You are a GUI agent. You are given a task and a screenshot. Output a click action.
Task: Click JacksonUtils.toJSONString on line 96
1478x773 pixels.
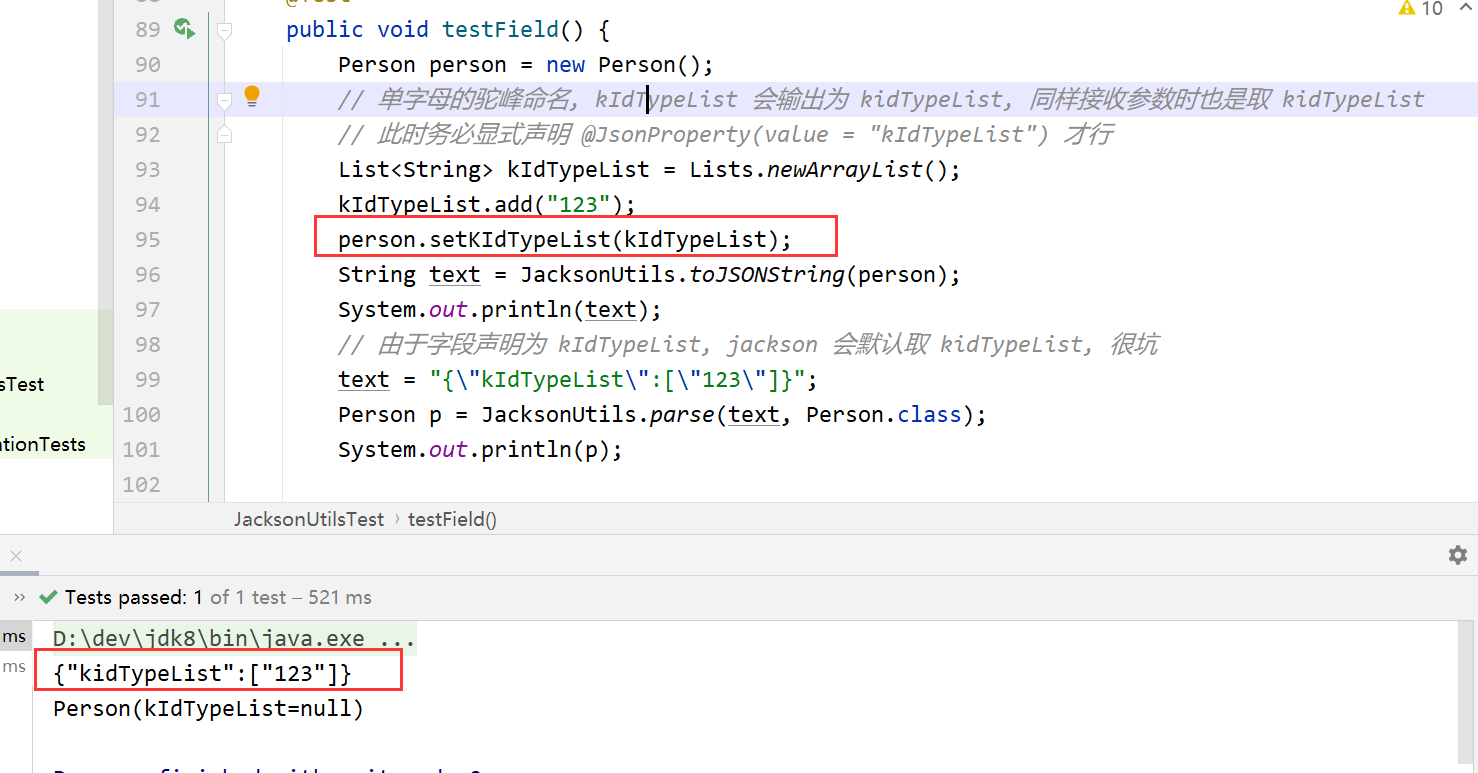(x=683, y=274)
